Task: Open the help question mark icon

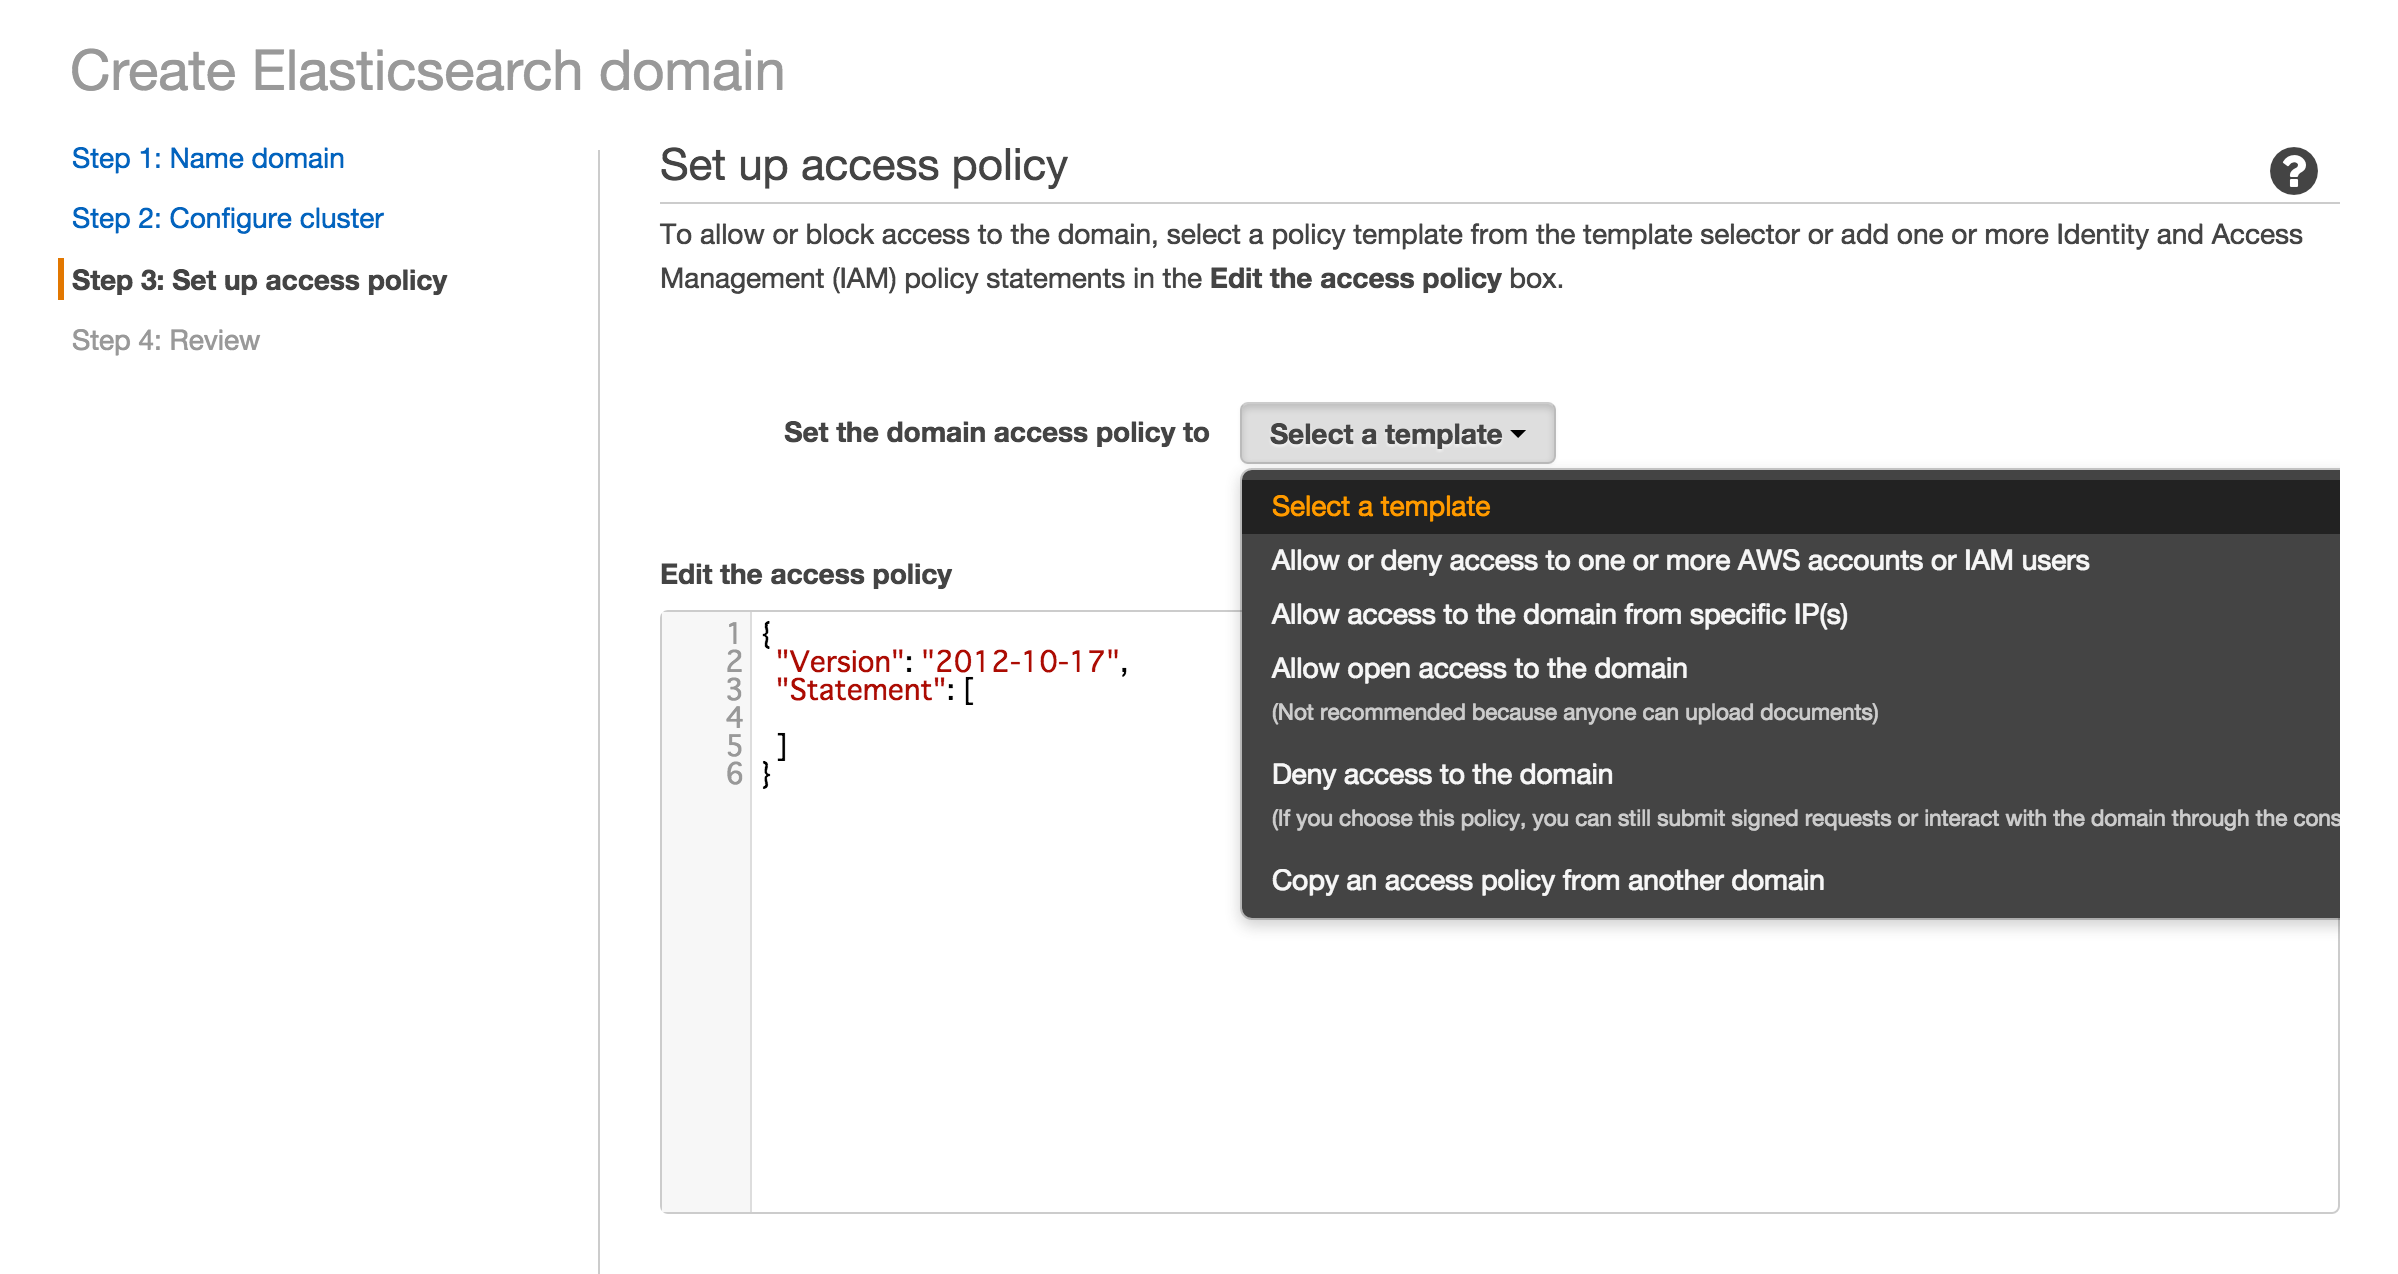Action: tap(2293, 170)
